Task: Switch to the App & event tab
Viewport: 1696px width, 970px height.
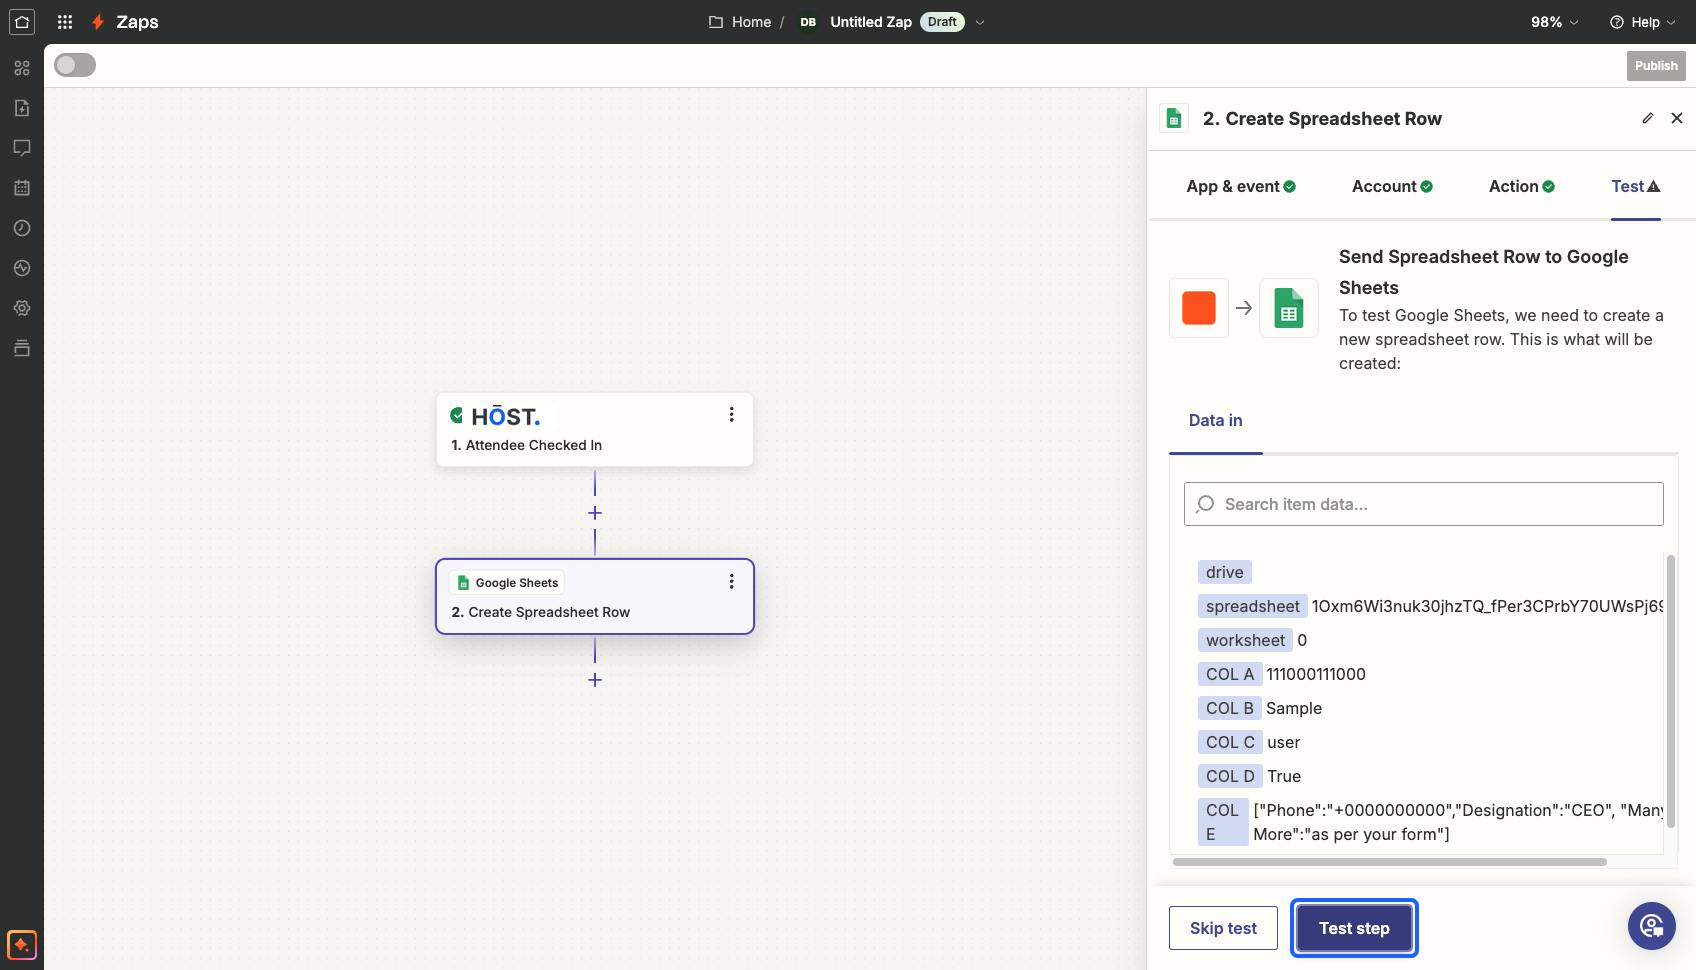Action: (1241, 186)
